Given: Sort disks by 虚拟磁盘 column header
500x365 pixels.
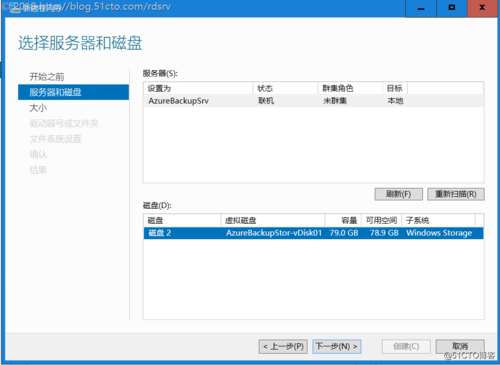Looking at the screenshot, I should pos(273,220).
